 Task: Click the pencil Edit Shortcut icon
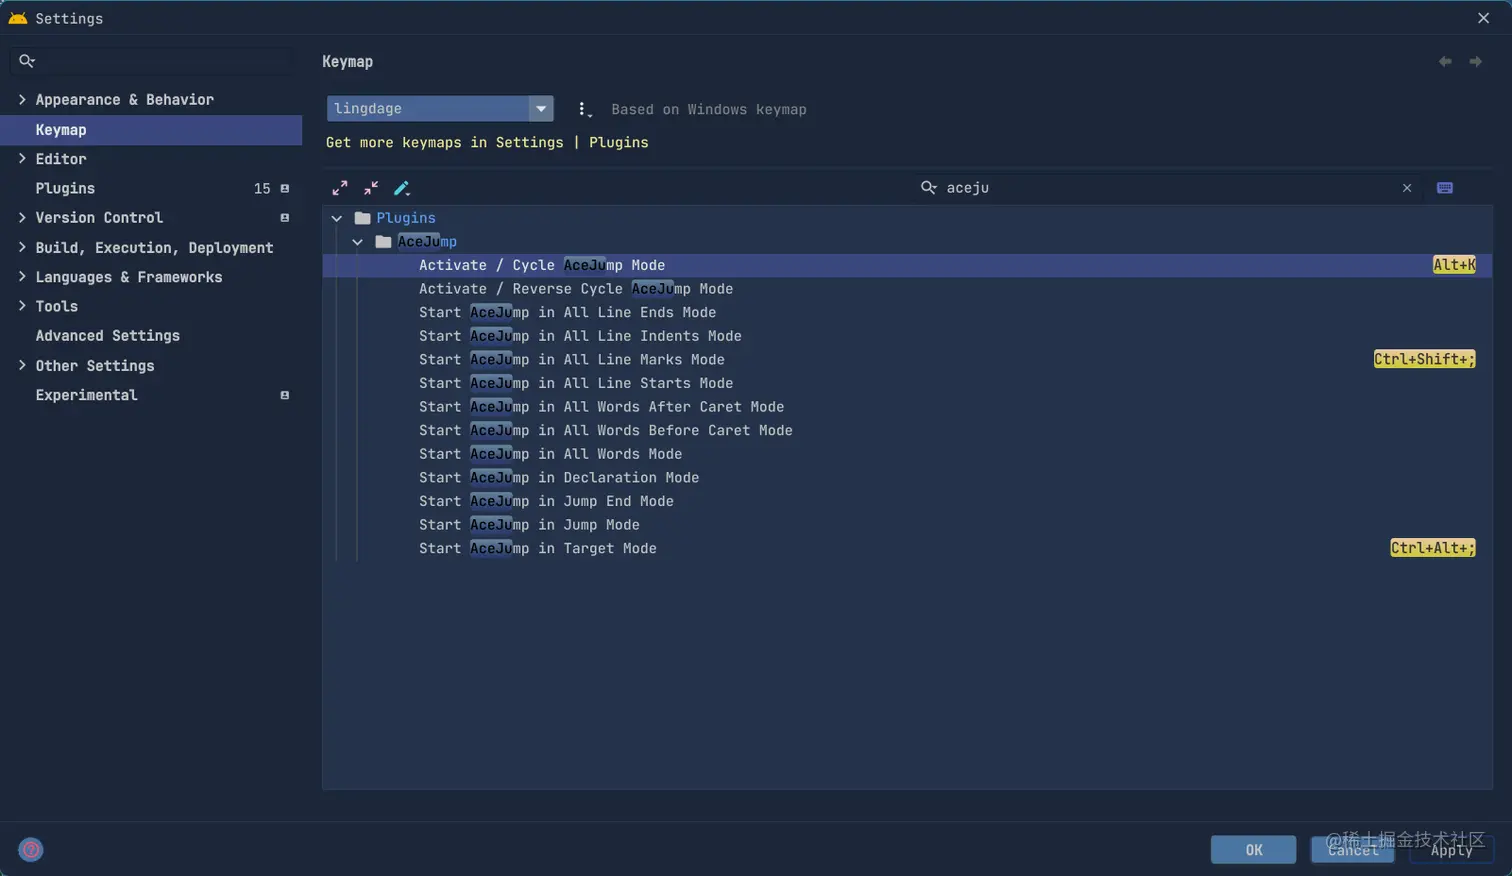(x=402, y=188)
